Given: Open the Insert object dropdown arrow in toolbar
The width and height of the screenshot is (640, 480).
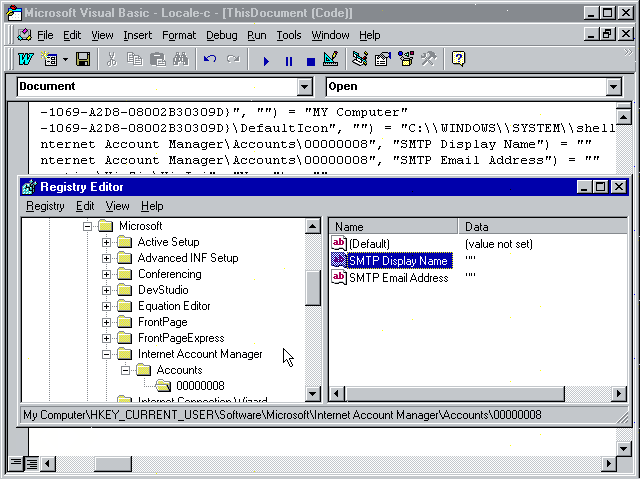Looking at the screenshot, I should (65, 60).
